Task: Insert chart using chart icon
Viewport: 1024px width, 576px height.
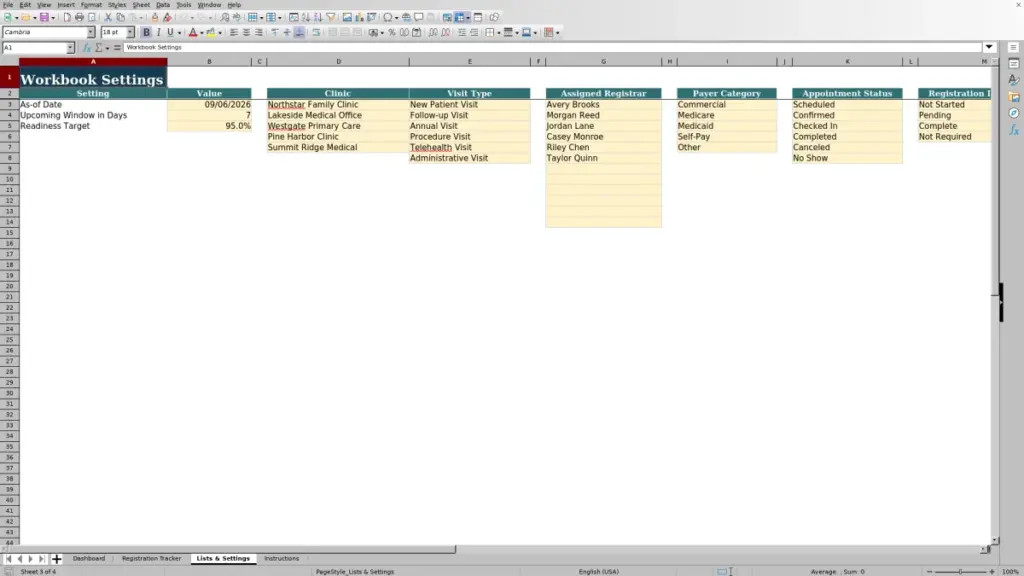Action: coord(359,18)
